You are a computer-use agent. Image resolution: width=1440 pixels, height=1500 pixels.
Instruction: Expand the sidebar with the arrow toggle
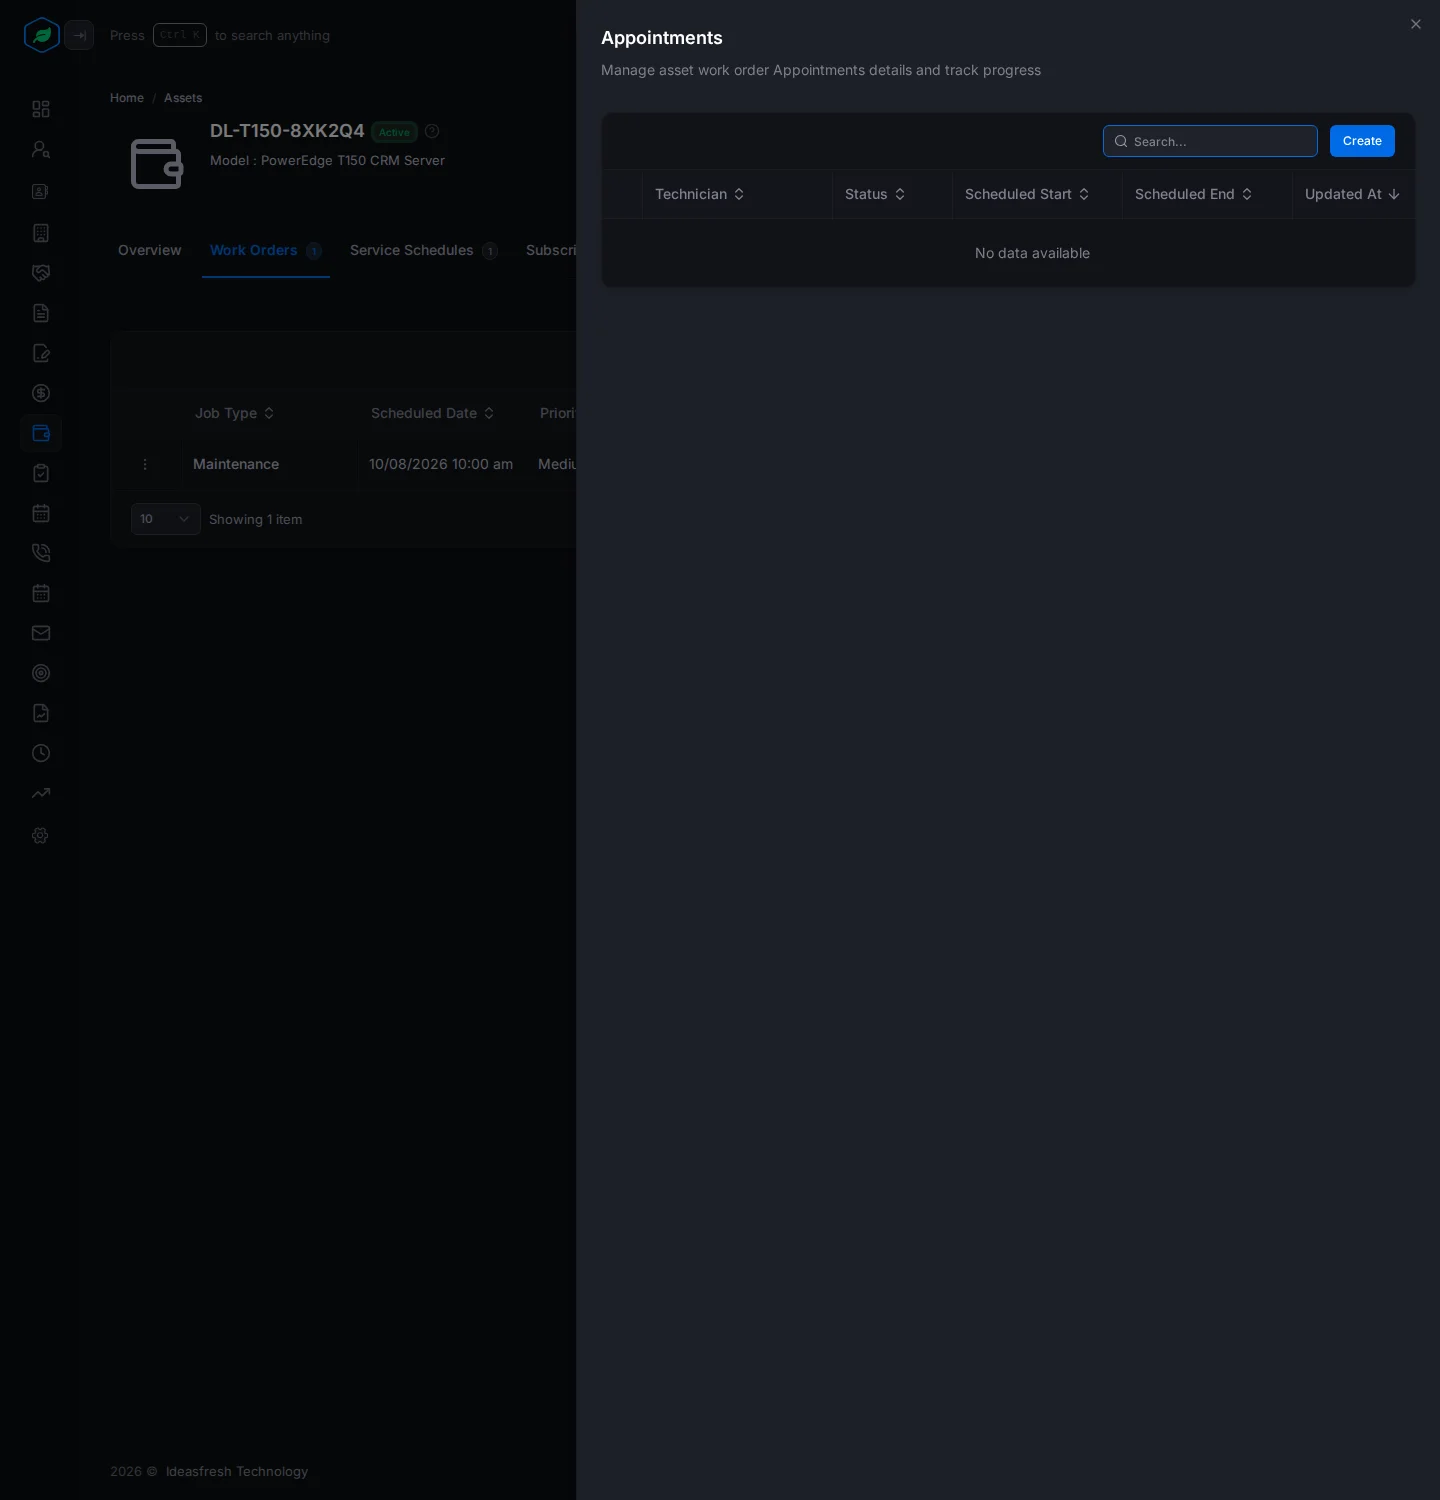(79, 35)
